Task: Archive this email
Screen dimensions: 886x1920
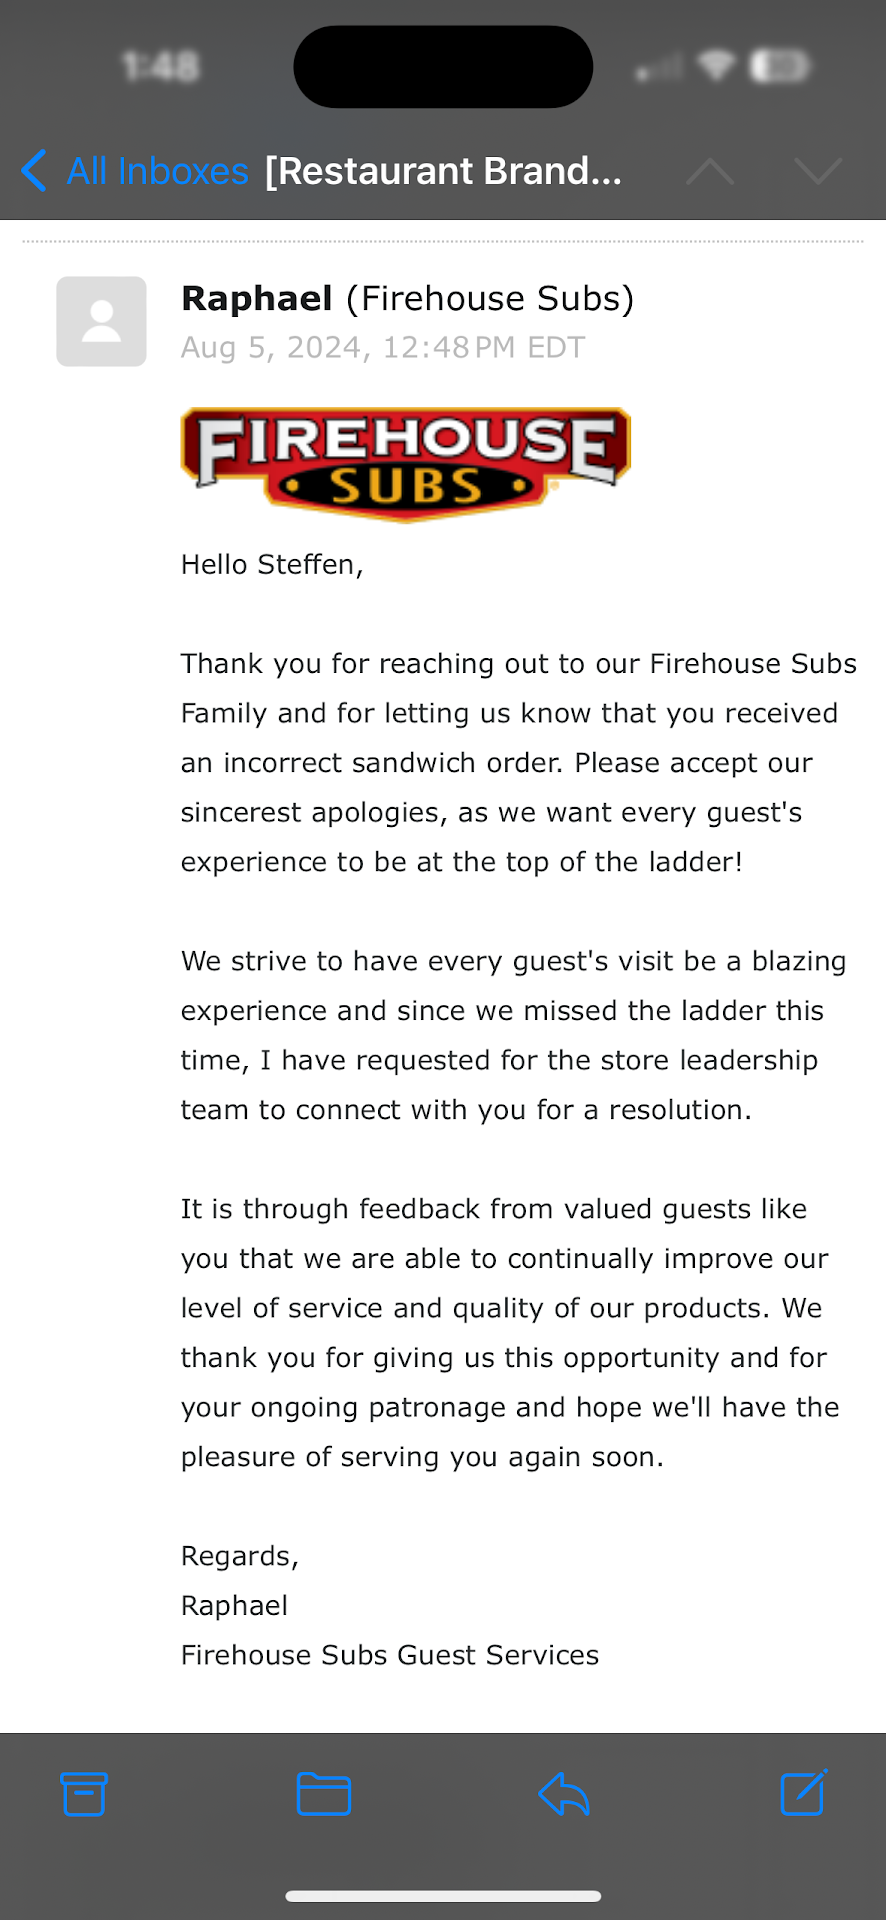Action: (84, 1794)
